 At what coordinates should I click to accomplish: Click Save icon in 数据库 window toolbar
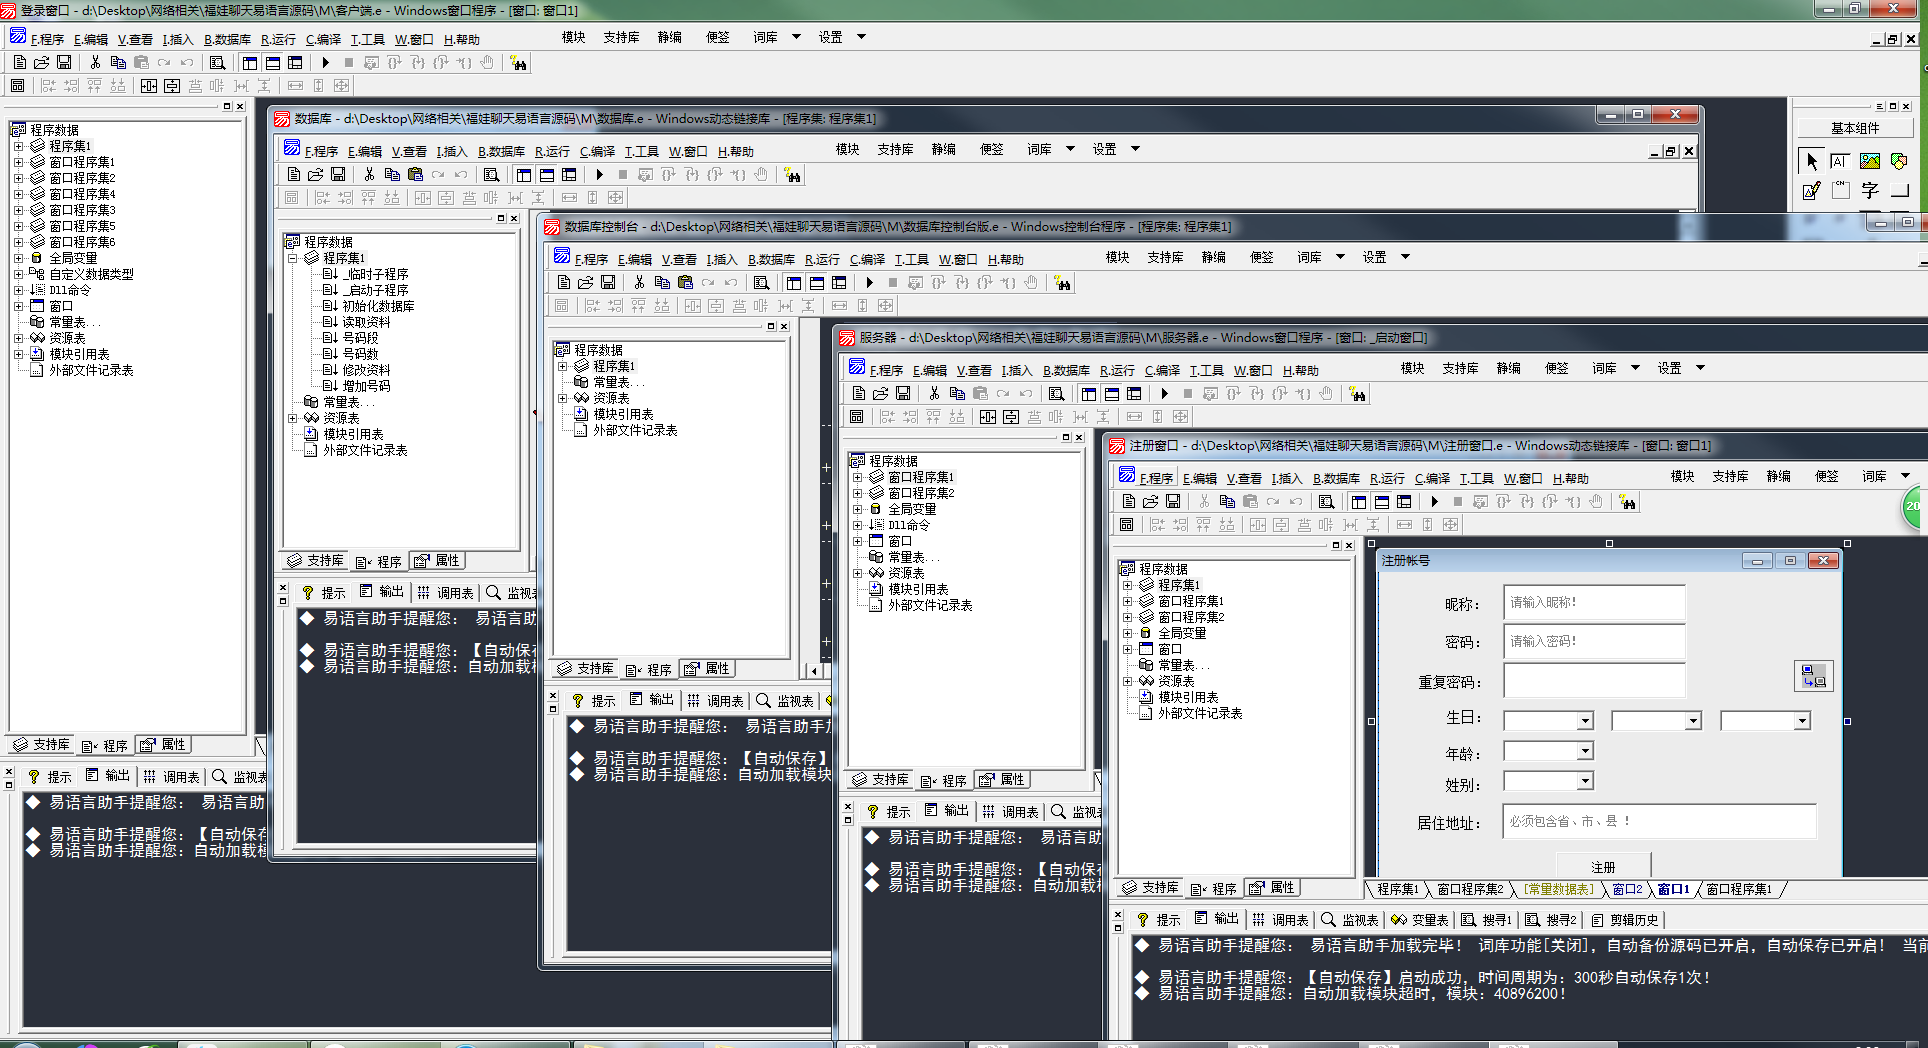[338, 175]
